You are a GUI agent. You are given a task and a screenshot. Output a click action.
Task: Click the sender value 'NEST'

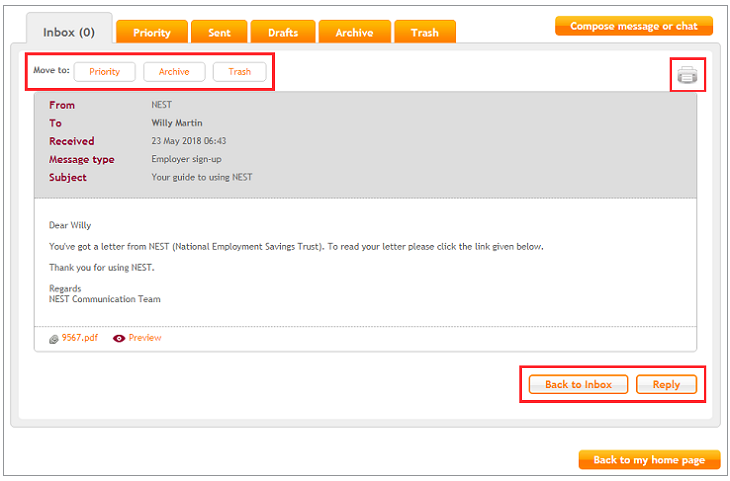(162, 105)
